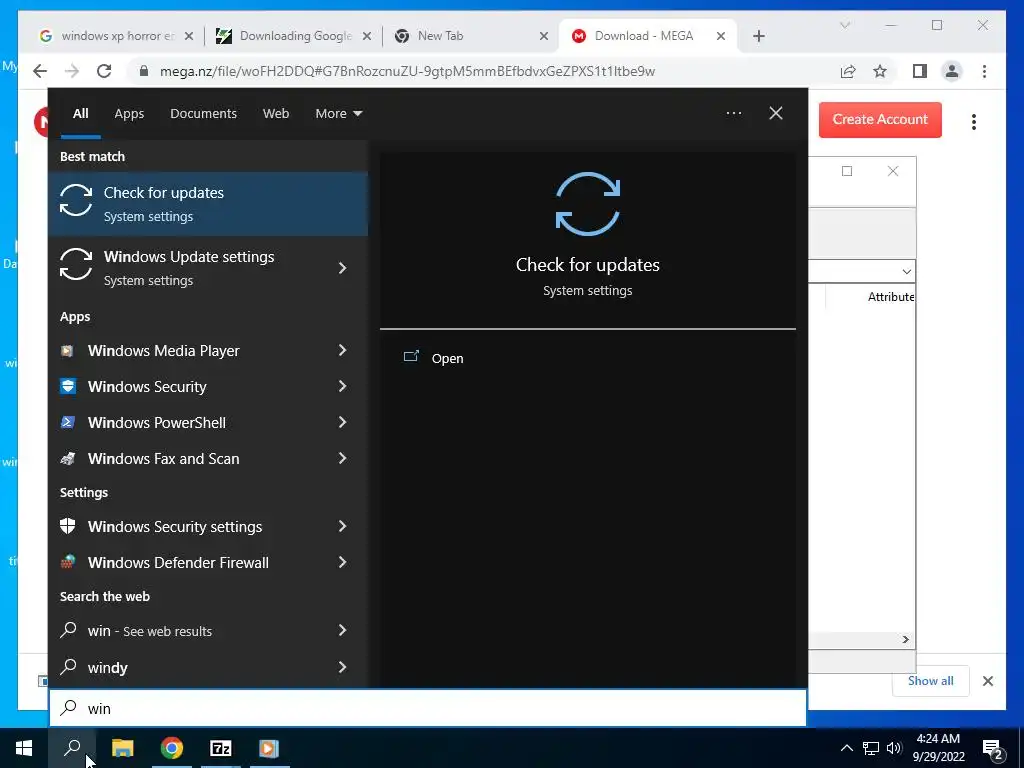
Task: Show hidden system tray icons
Action: [x=846, y=748]
